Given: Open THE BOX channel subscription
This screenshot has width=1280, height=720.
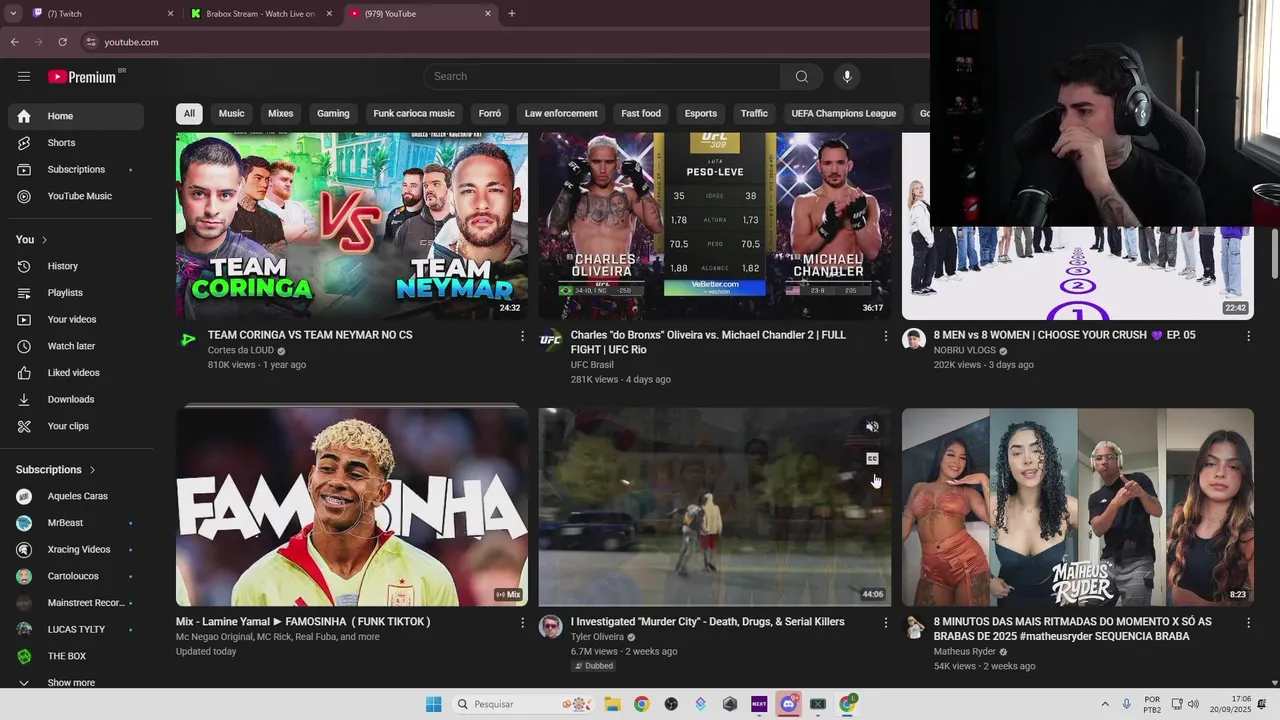Looking at the screenshot, I should (76, 656).
